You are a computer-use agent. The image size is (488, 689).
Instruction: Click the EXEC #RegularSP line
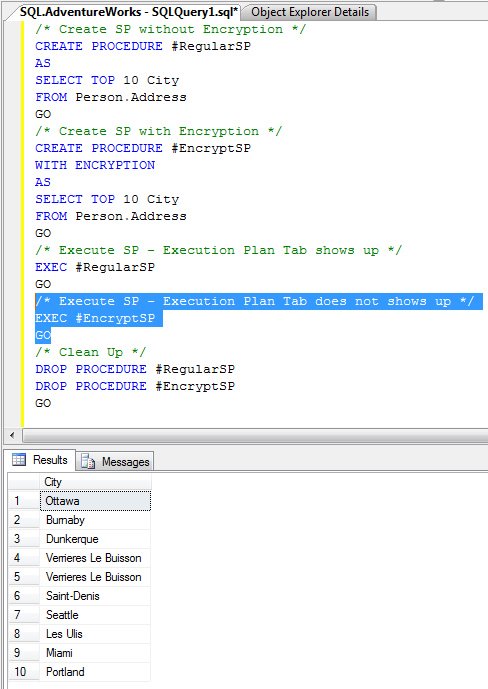click(x=95, y=267)
